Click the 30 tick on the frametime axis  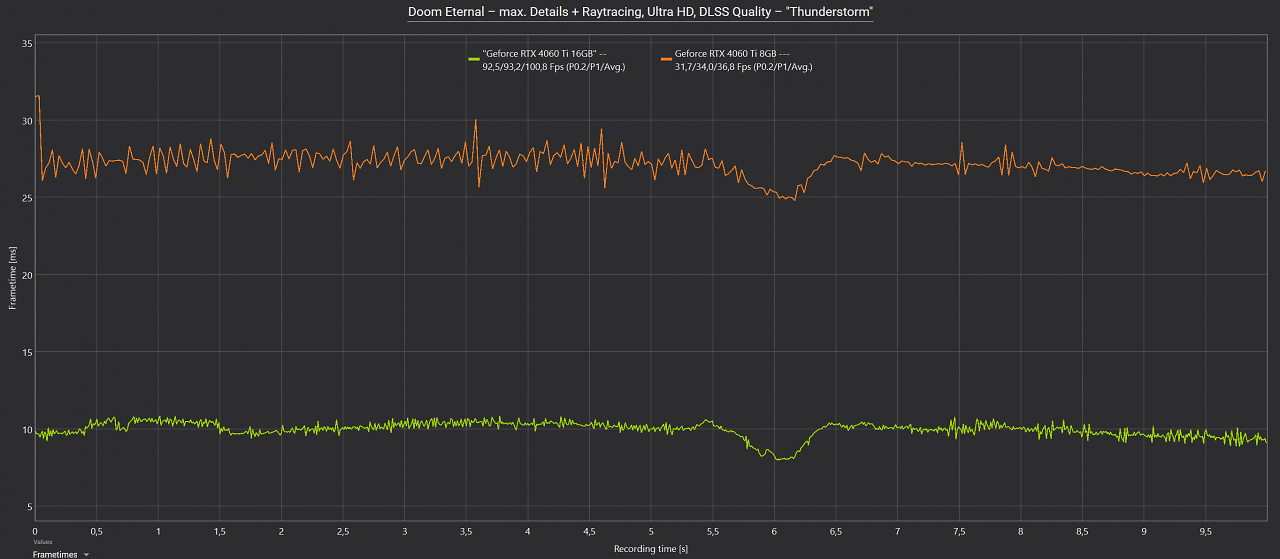click(x=27, y=121)
